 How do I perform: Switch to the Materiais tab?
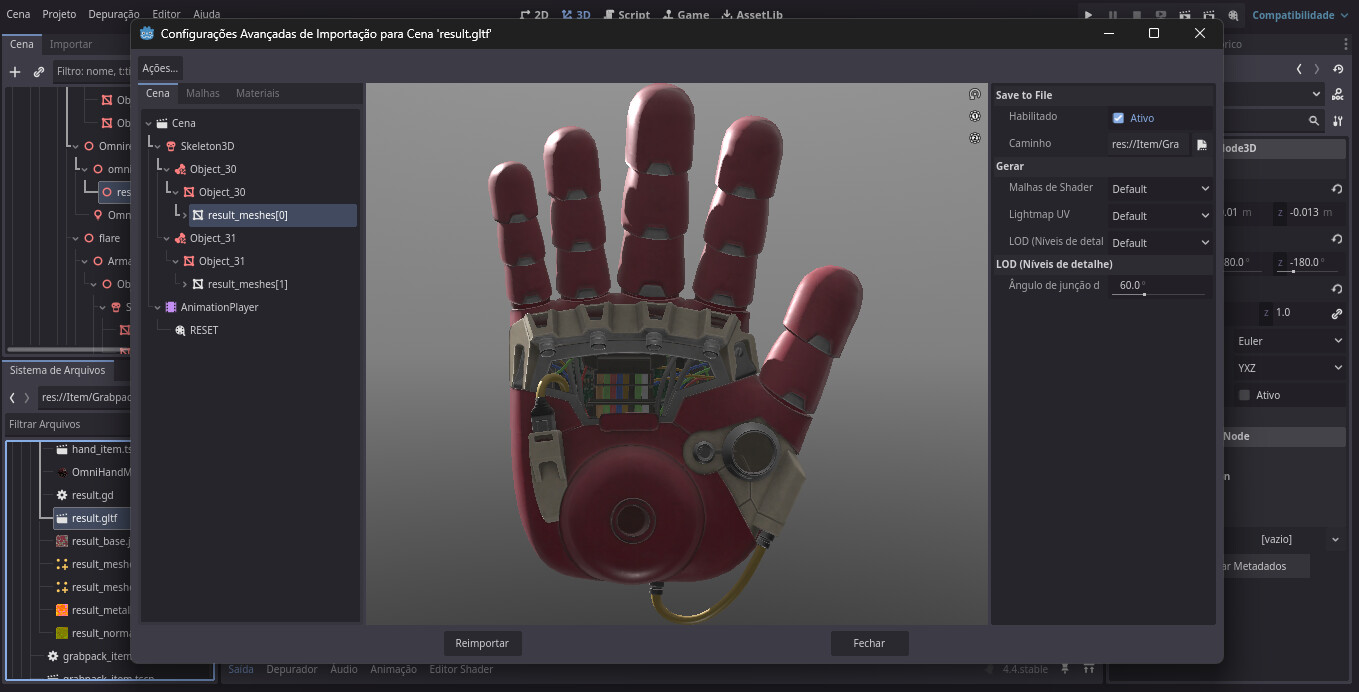coord(258,93)
